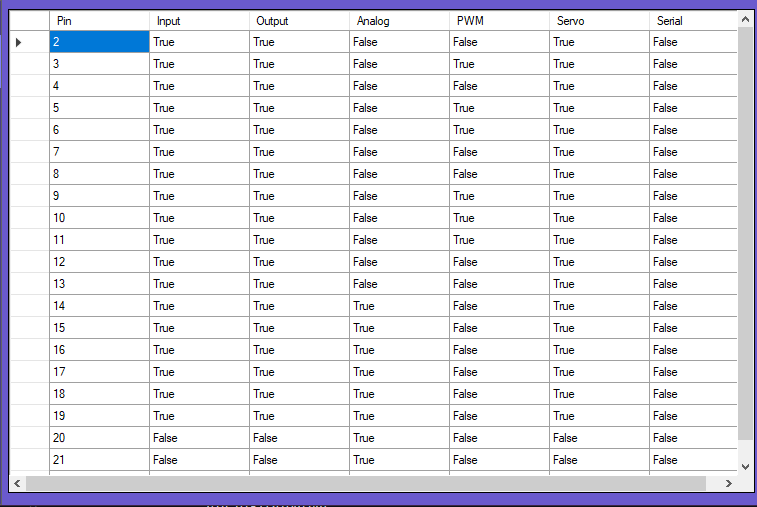Click Servo value False in pin 21 row
Image resolution: width=757 pixels, height=507 pixels.
(x=599, y=459)
